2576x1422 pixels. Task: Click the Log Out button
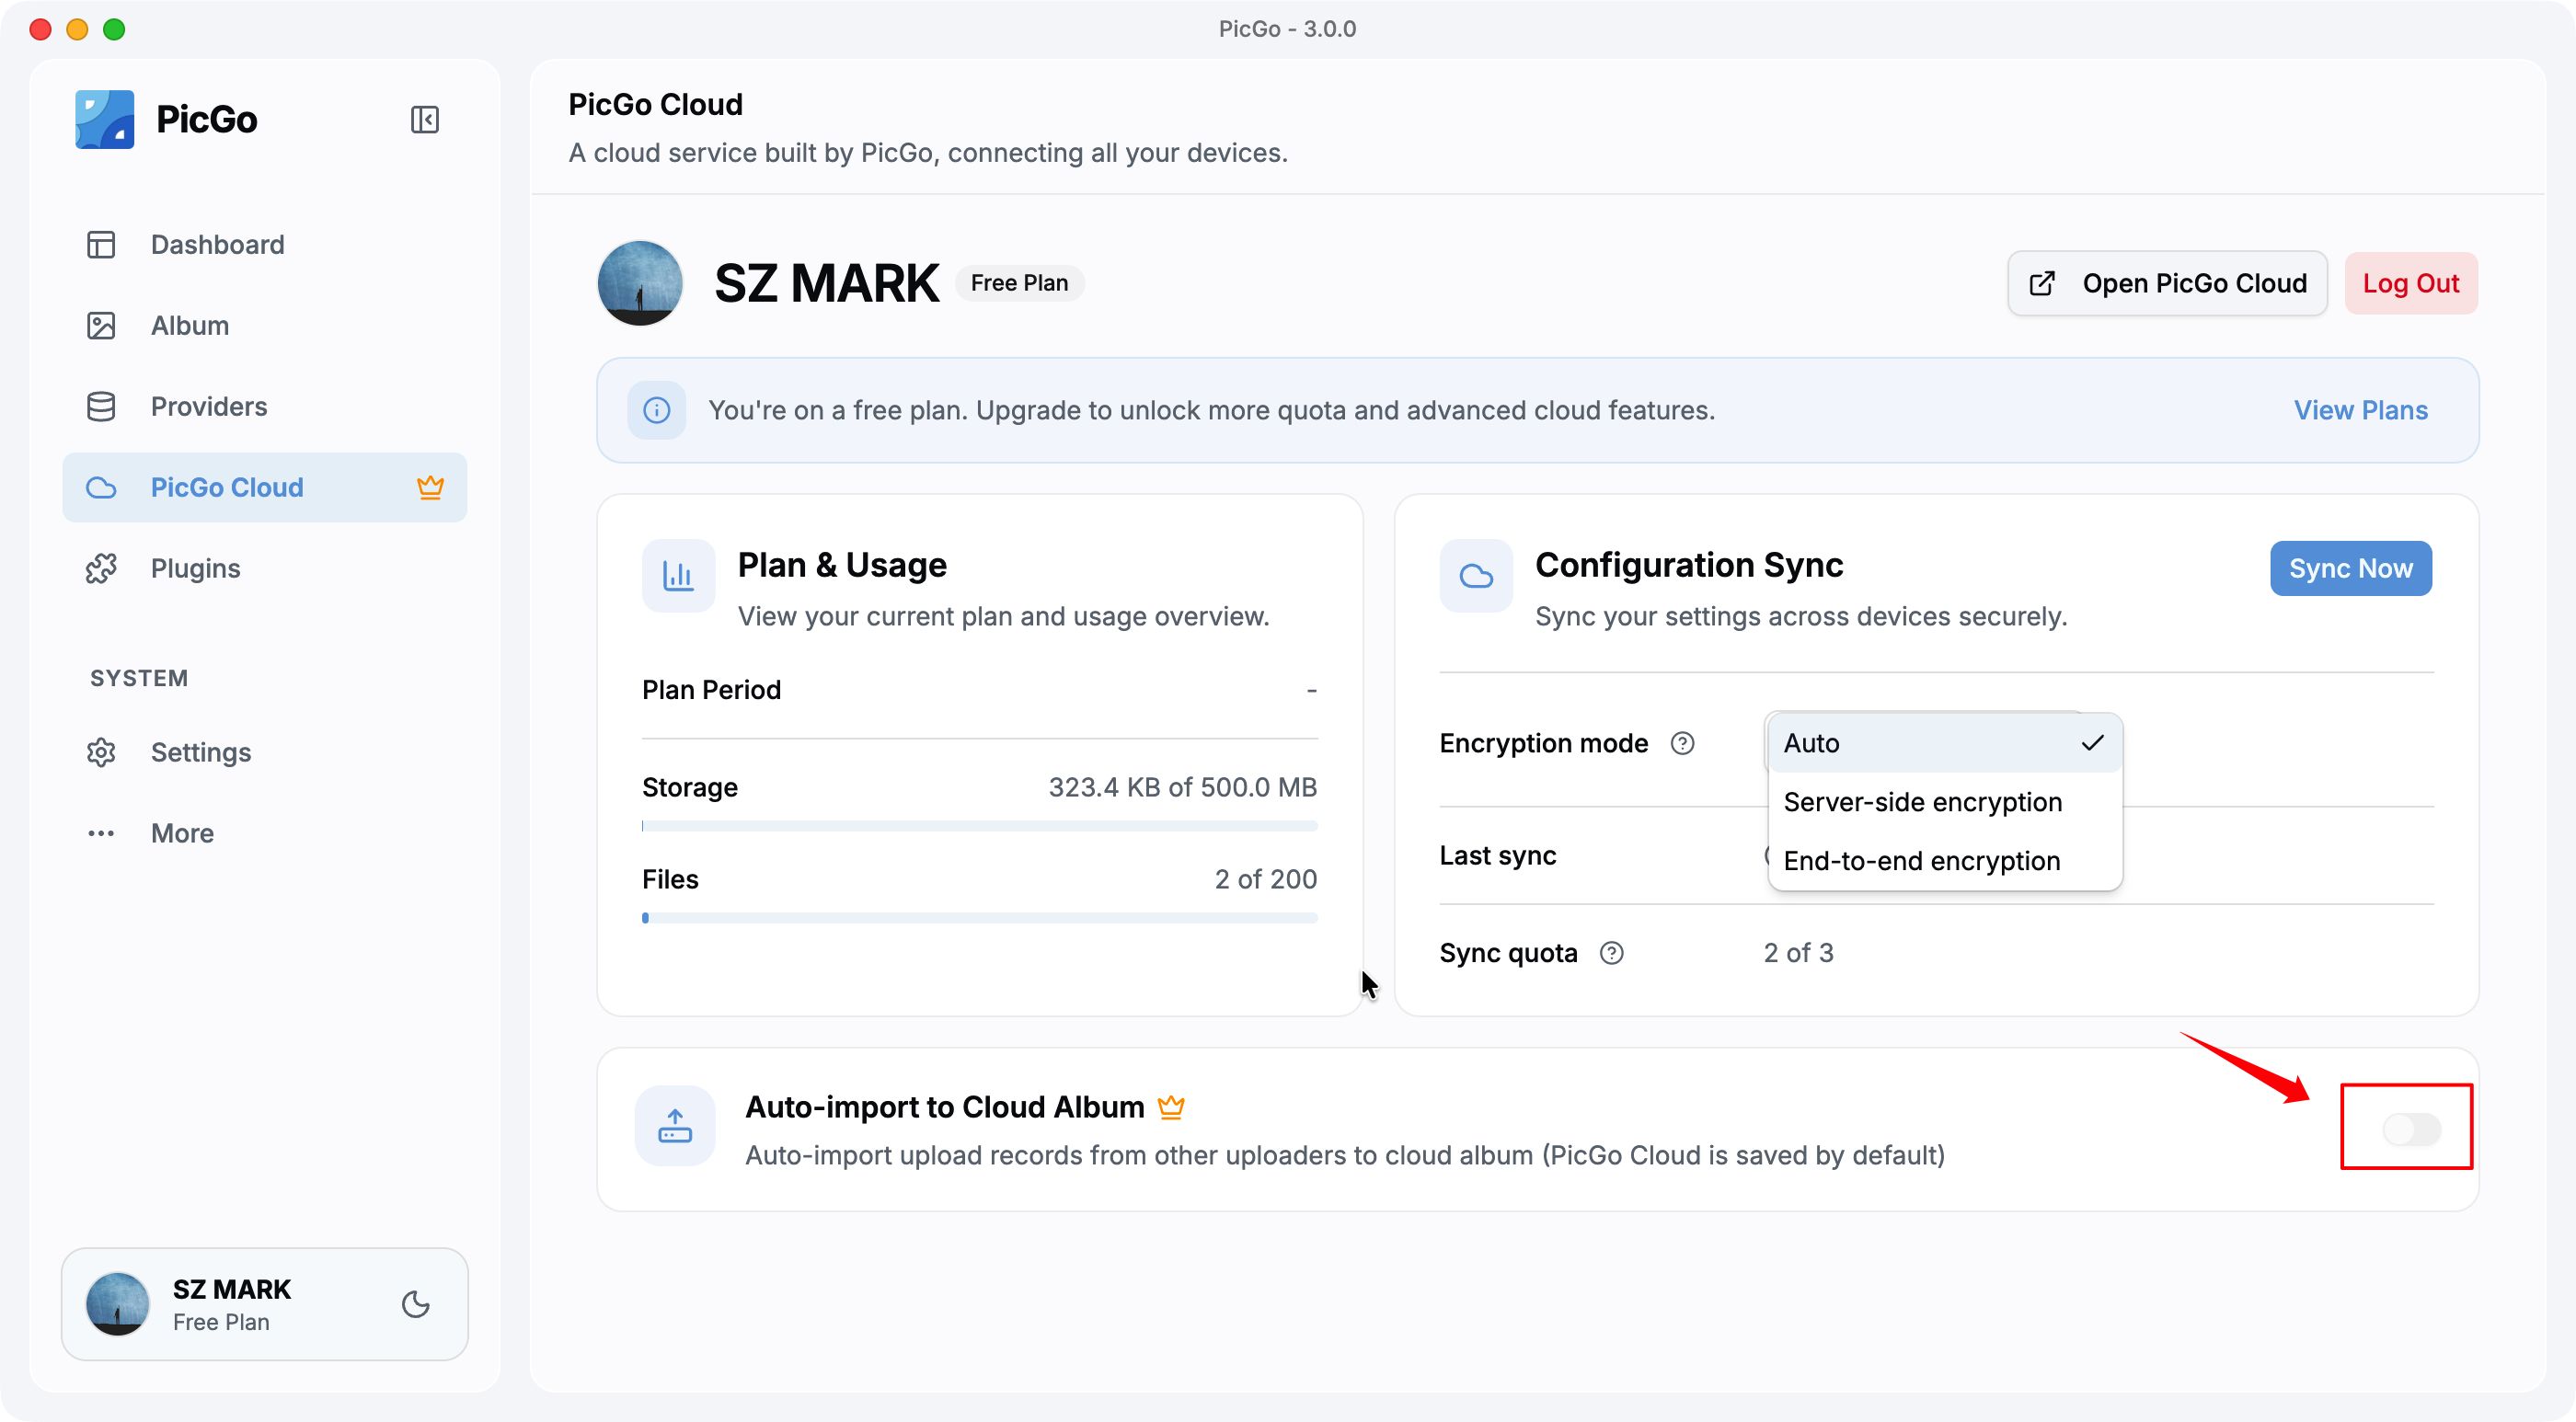[2410, 284]
